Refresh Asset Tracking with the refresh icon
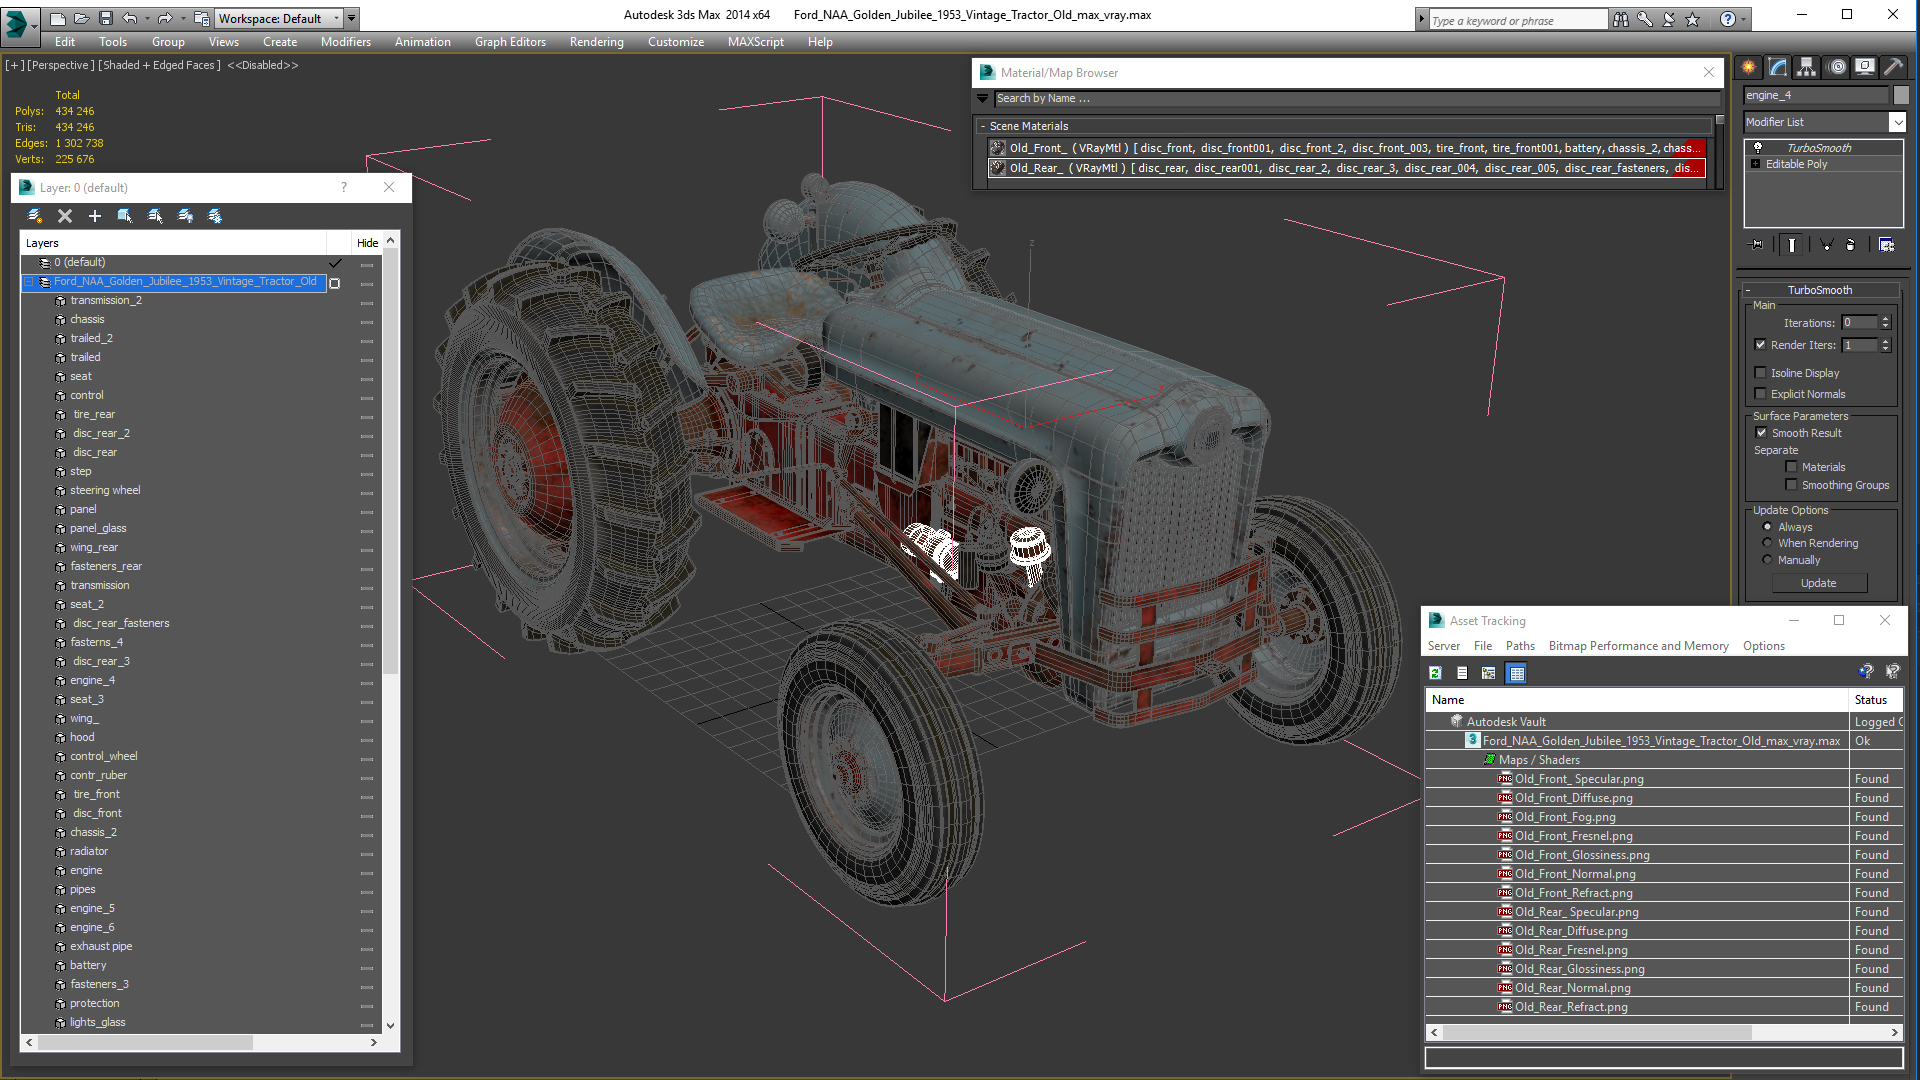This screenshot has height=1080, width=1920. (1436, 673)
